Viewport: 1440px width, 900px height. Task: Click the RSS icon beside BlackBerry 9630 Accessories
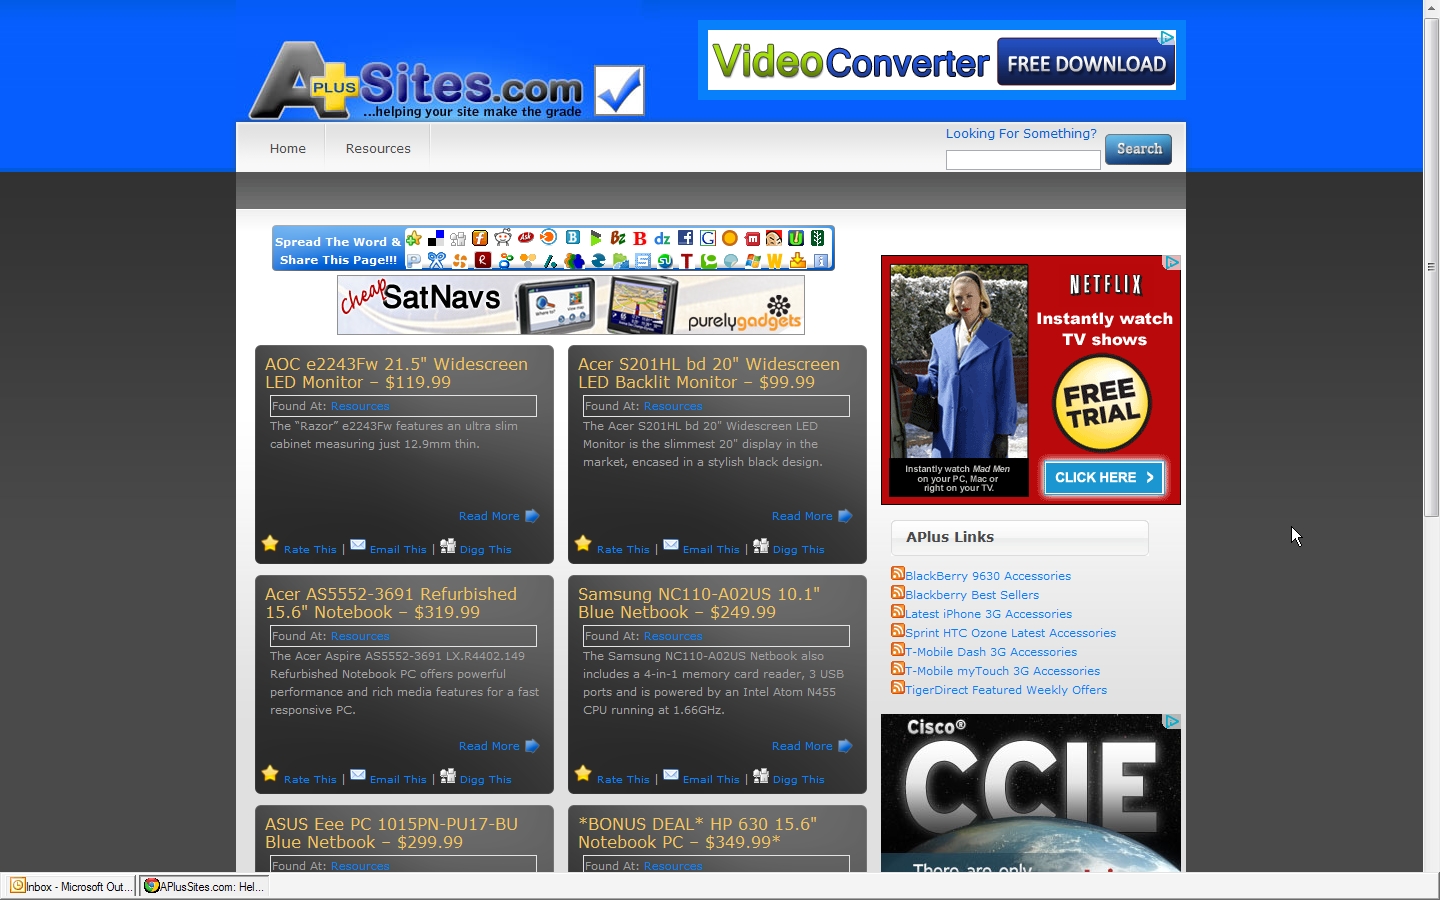point(898,574)
